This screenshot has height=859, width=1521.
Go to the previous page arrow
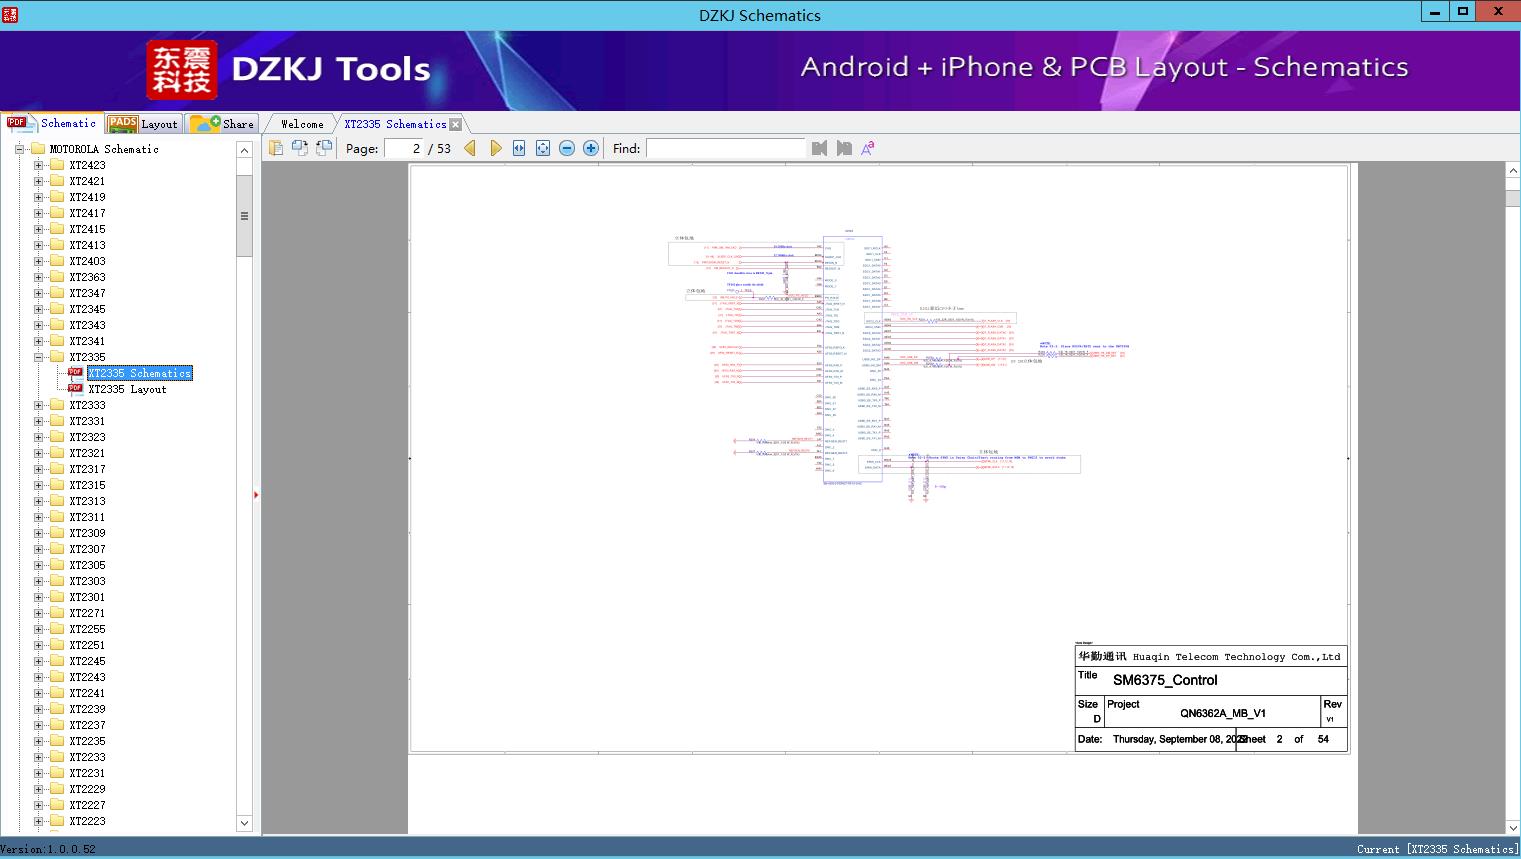470,148
